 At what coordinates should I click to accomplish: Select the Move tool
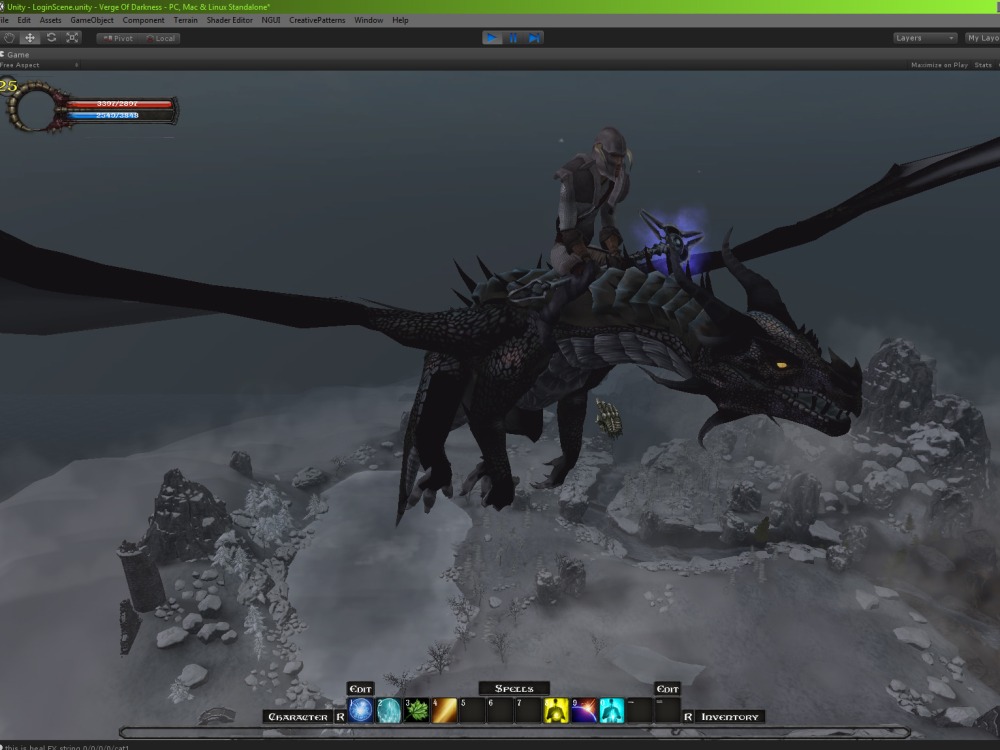pos(31,37)
